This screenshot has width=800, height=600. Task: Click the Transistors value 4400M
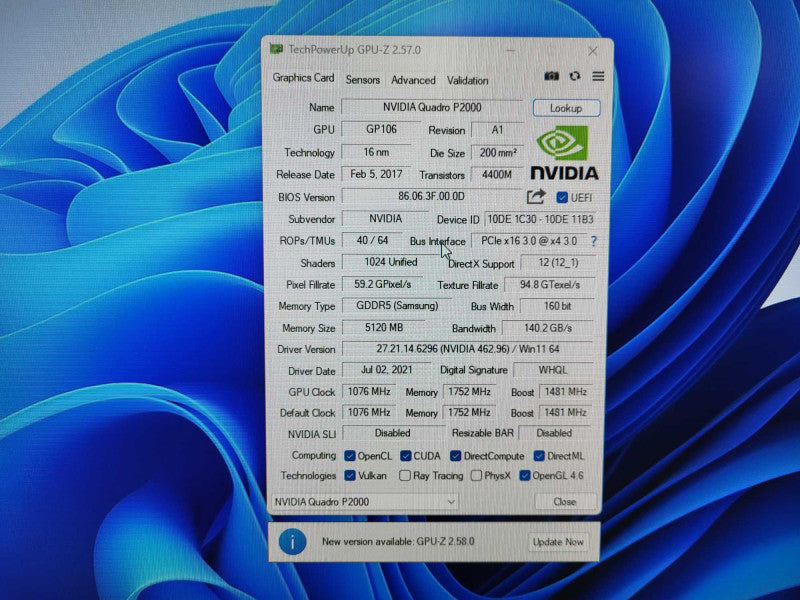(x=496, y=174)
